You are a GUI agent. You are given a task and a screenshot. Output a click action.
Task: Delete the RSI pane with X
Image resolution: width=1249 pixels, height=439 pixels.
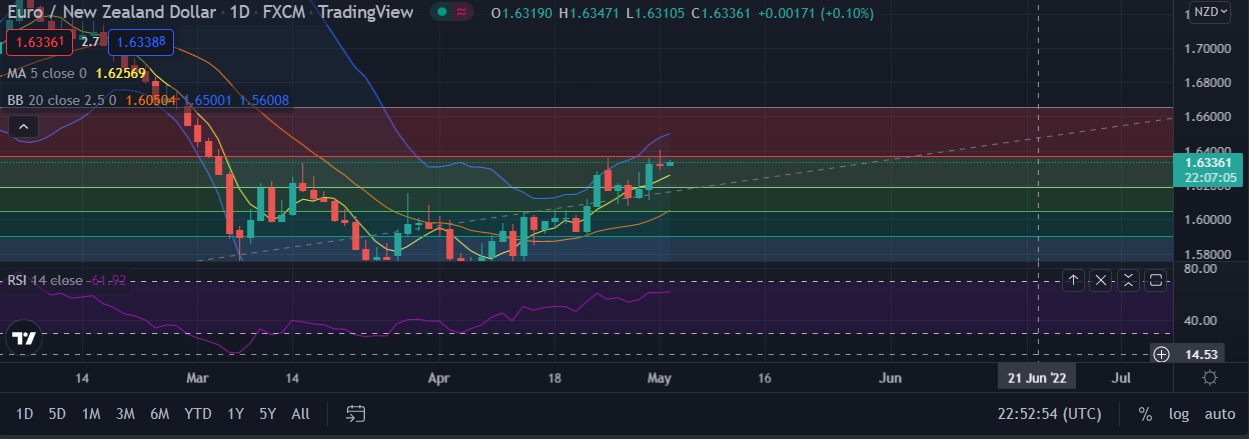coord(1101,281)
